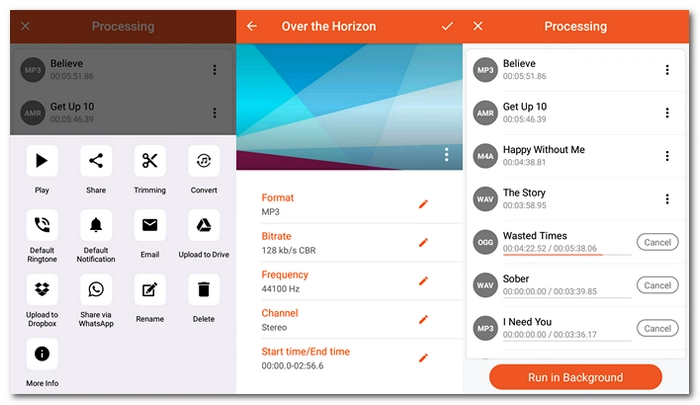
Task: Tap the Delete trash icon
Action: pyautogui.click(x=204, y=289)
